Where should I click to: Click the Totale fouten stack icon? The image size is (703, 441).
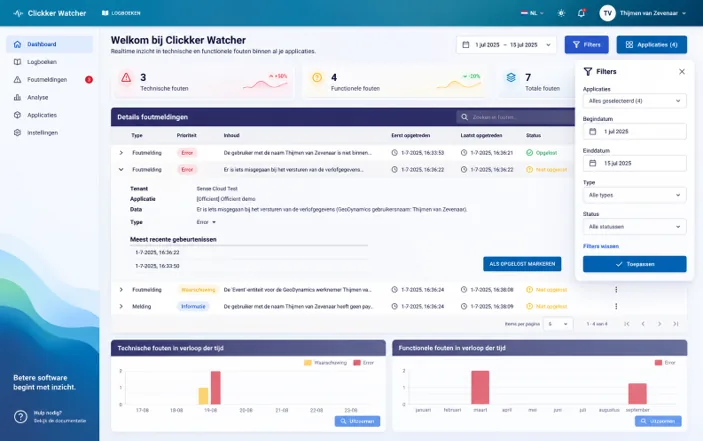(x=511, y=78)
